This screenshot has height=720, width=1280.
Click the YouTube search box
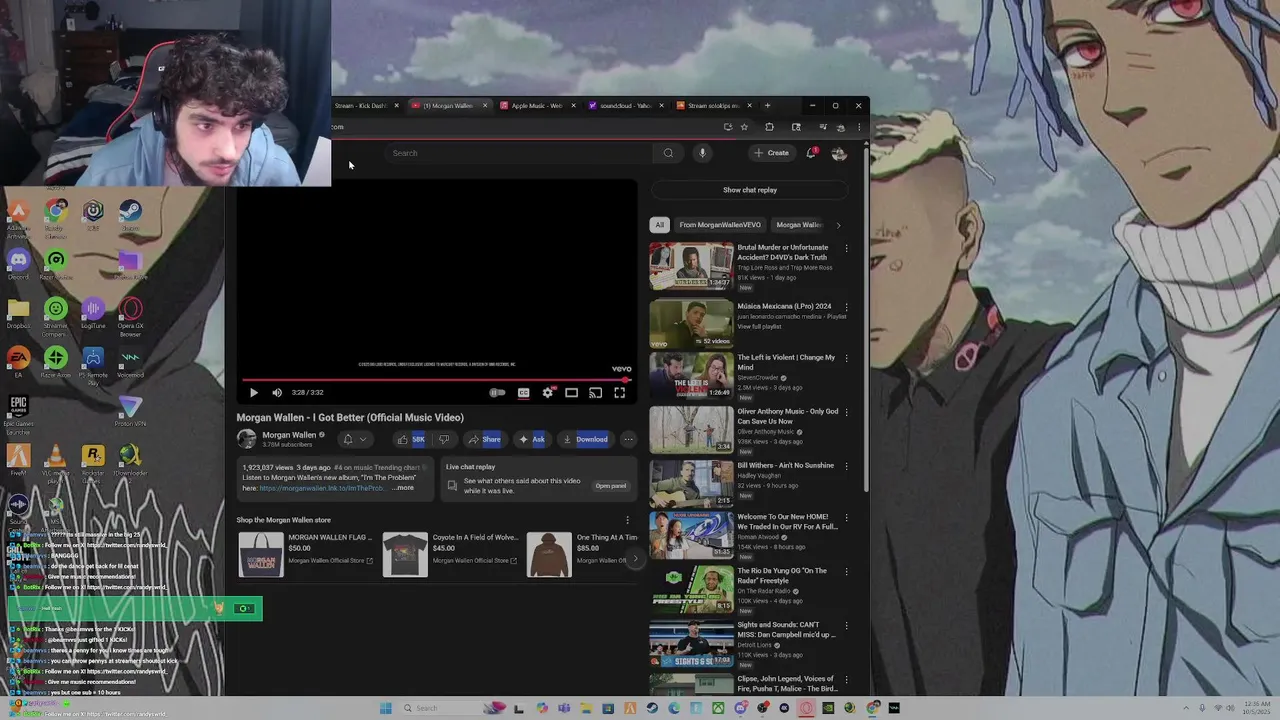[520, 153]
